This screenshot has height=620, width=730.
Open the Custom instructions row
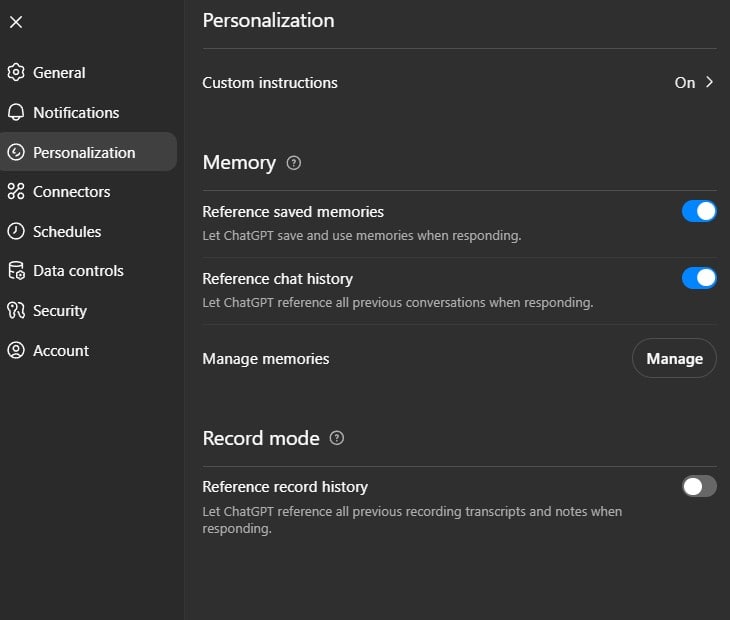point(460,82)
